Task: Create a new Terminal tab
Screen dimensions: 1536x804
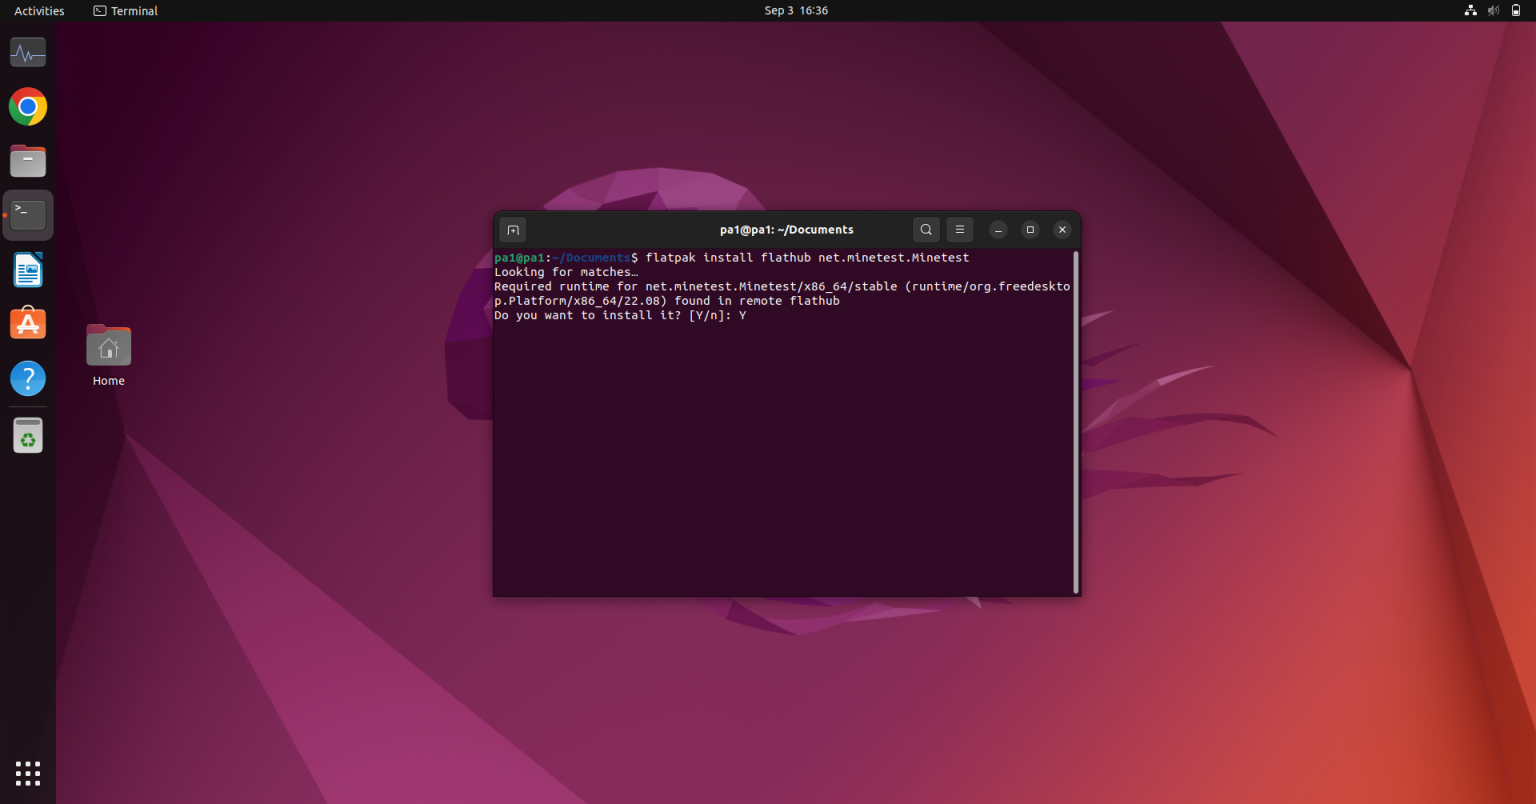Action: [x=512, y=229]
